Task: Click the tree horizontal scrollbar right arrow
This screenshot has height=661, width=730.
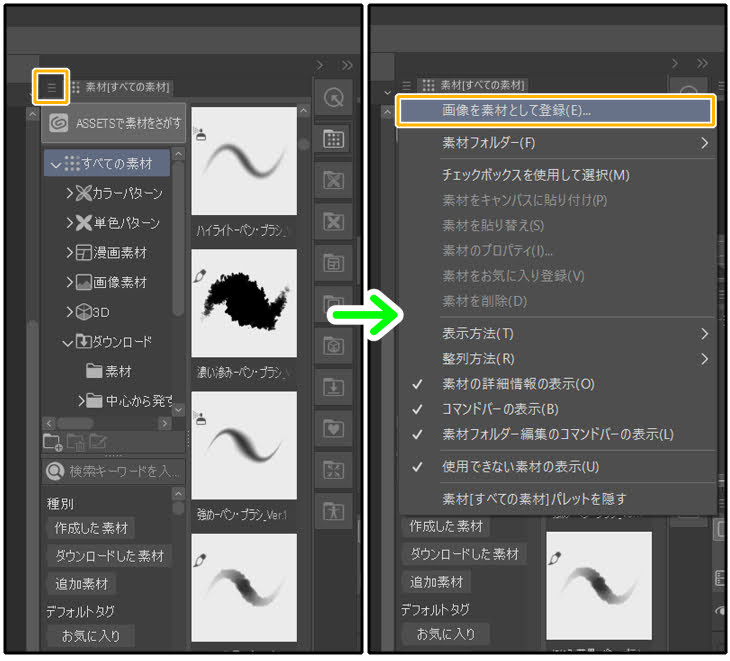Action: (x=164, y=424)
